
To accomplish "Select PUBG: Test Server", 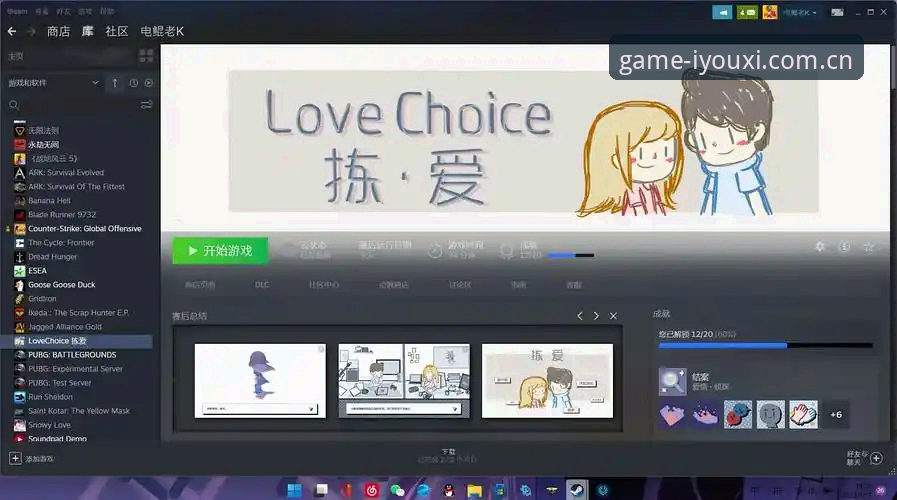I will click(x=59, y=383).
